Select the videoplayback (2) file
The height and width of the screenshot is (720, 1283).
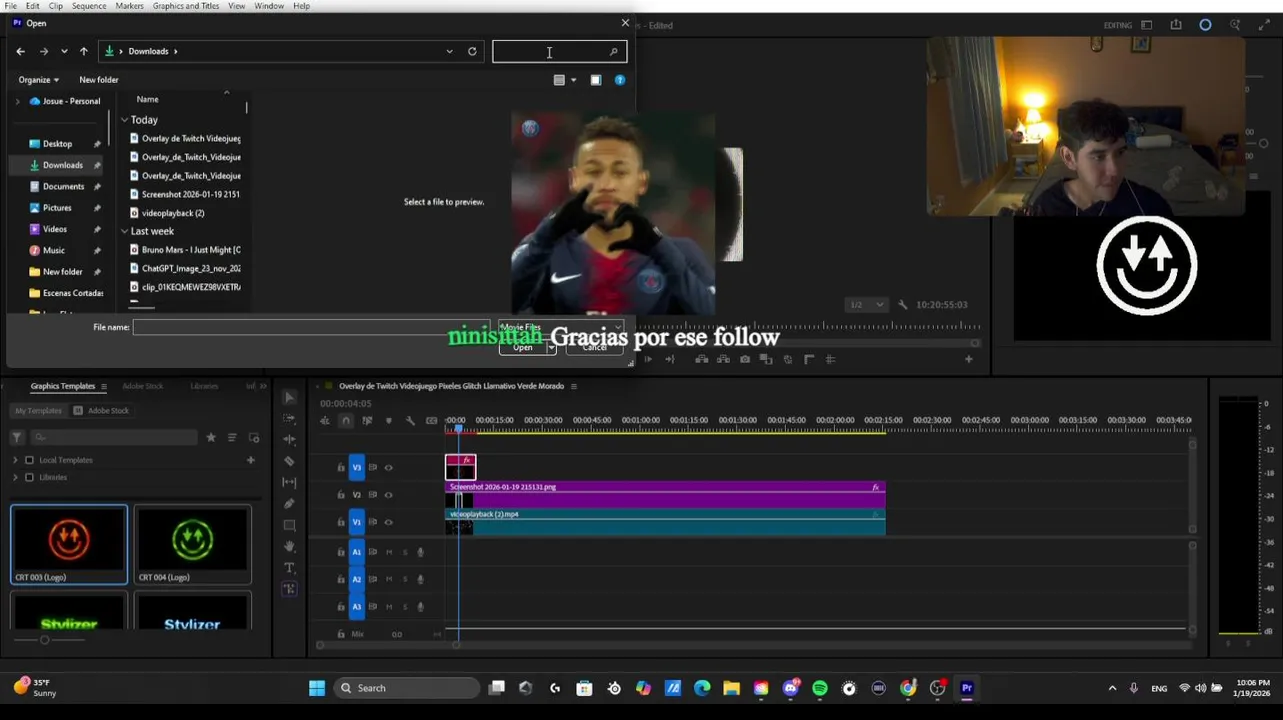coord(173,213)
